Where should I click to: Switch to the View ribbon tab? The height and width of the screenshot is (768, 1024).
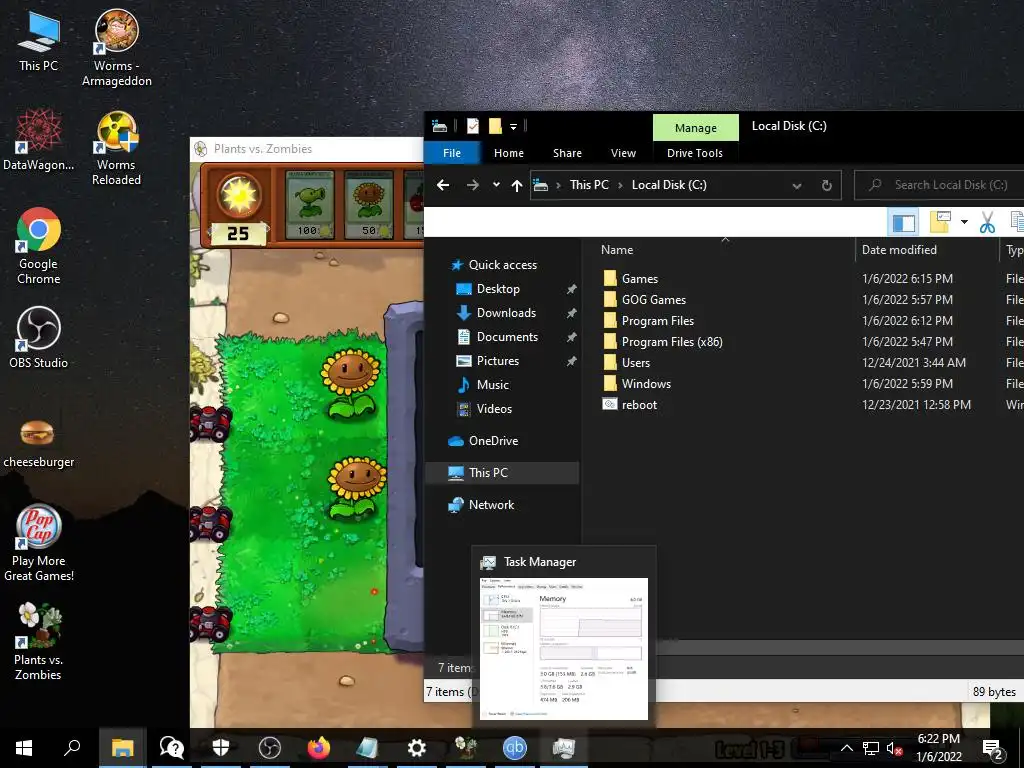pos(623,153)
